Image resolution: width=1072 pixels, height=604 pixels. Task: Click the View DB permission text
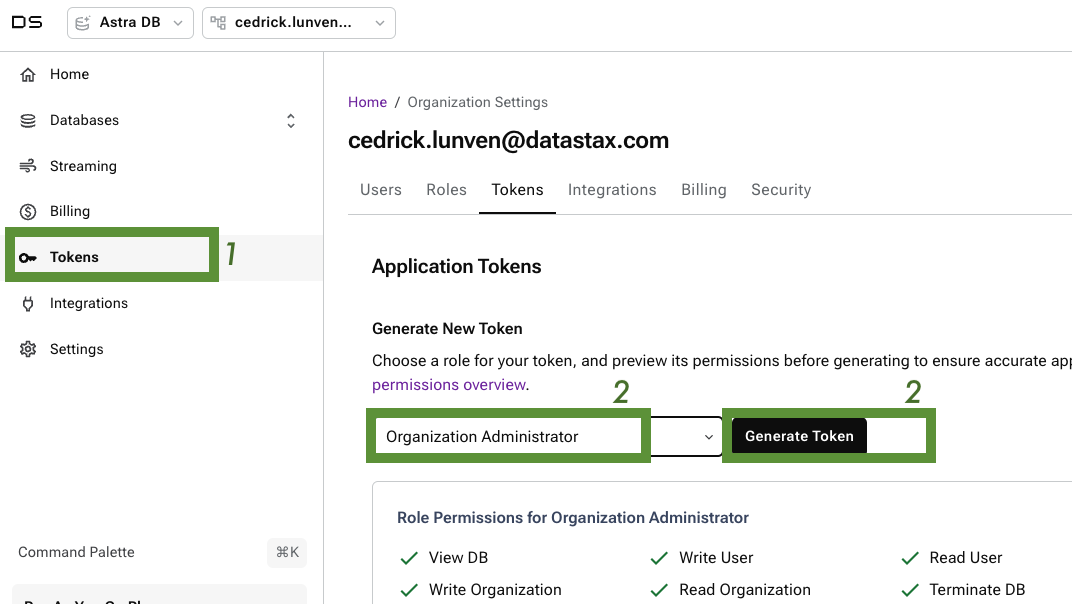coord(458,558)
